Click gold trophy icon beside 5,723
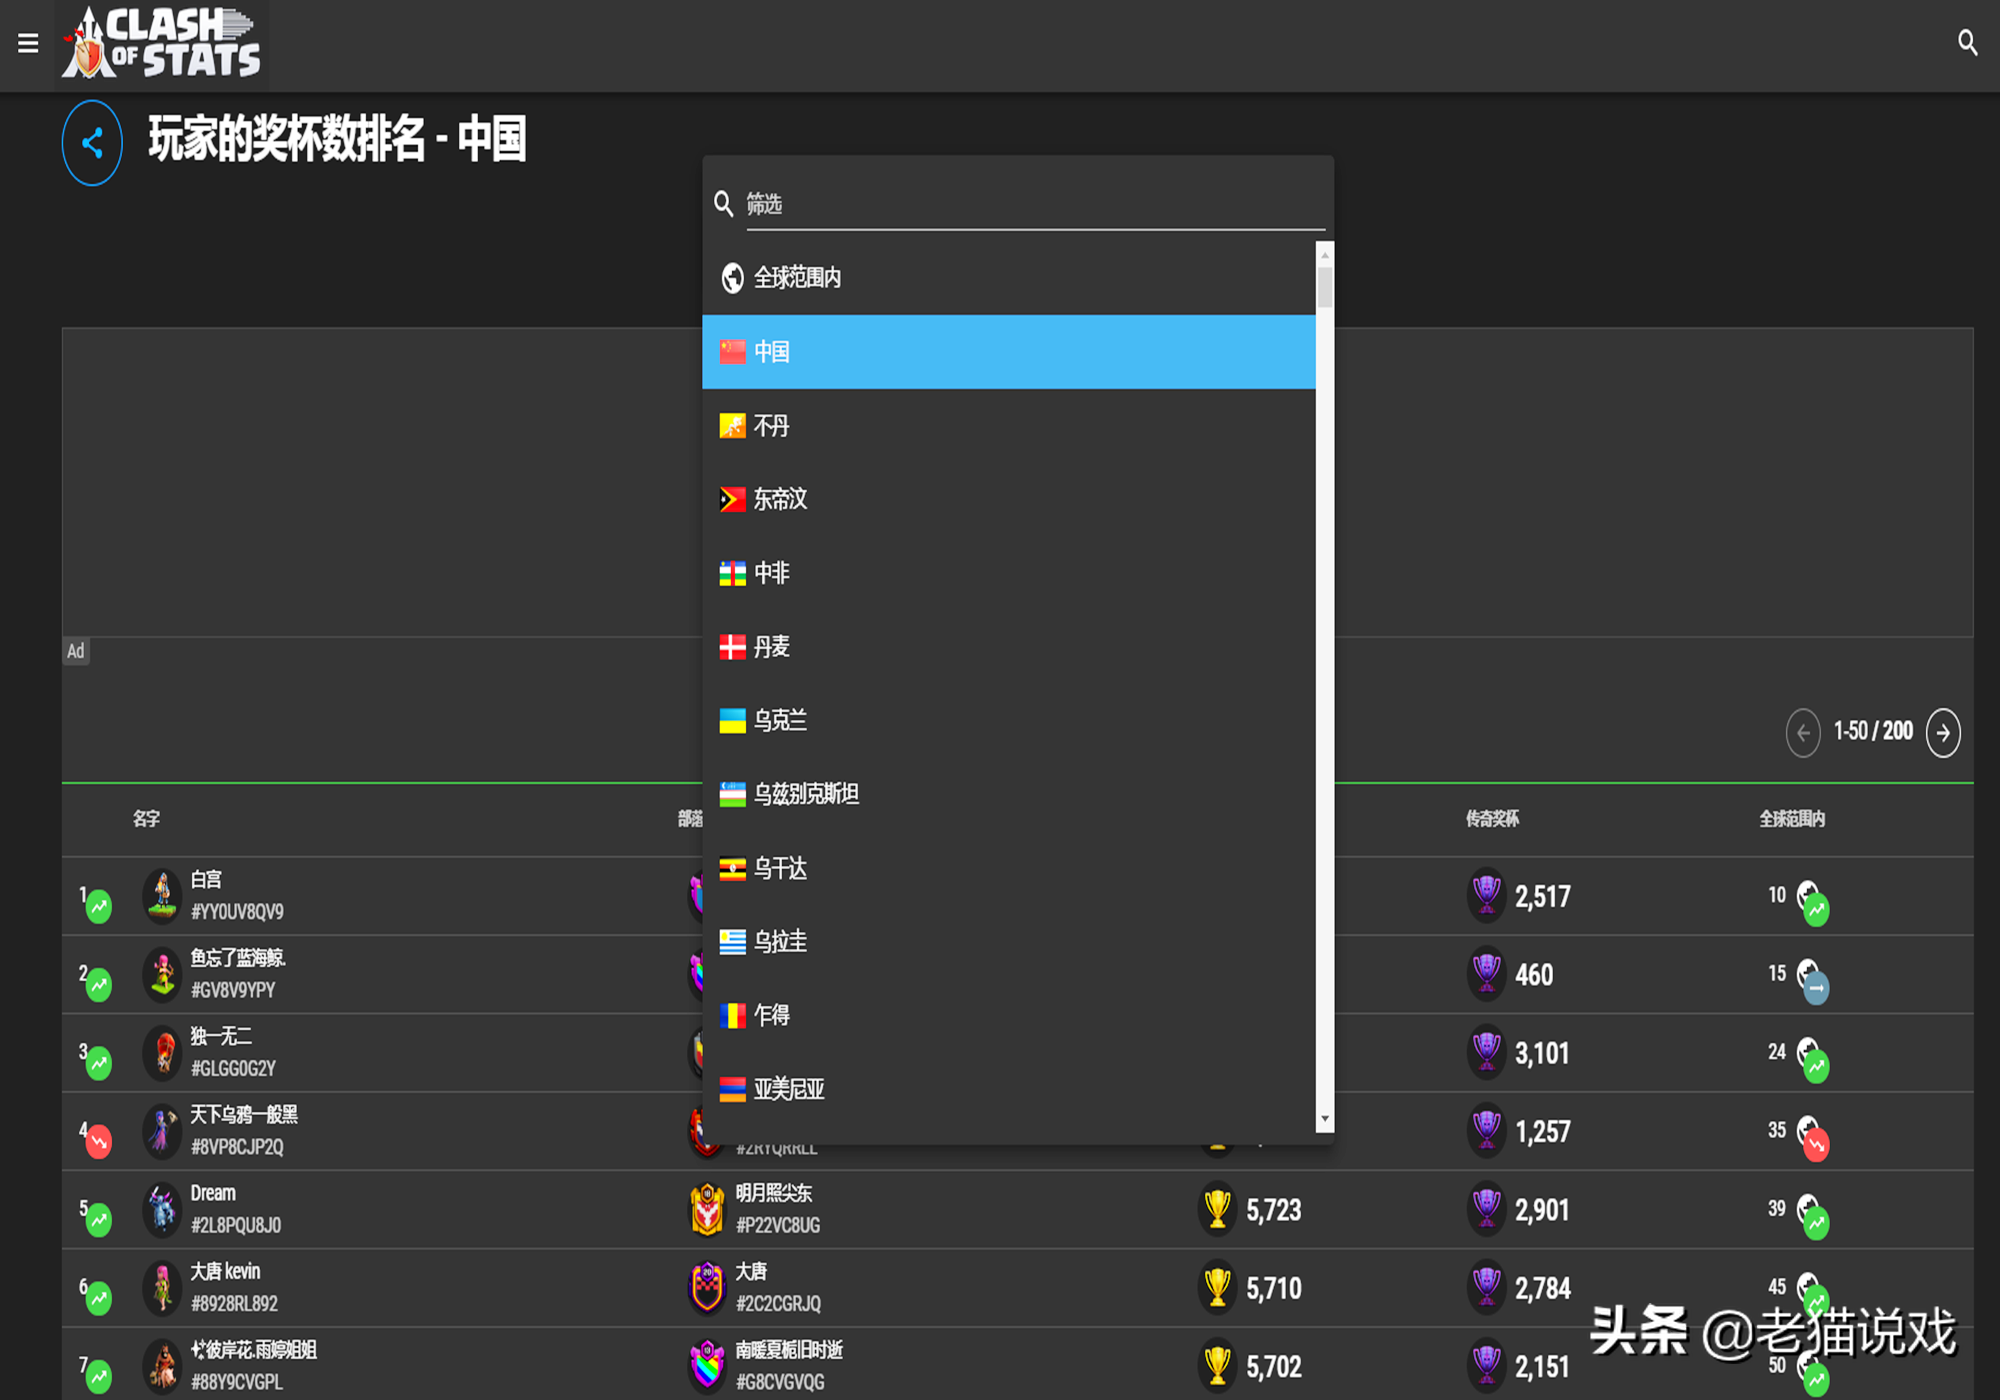Image resolution: width=2000 pixels, height=1400 pixels. point(1217,1209)
